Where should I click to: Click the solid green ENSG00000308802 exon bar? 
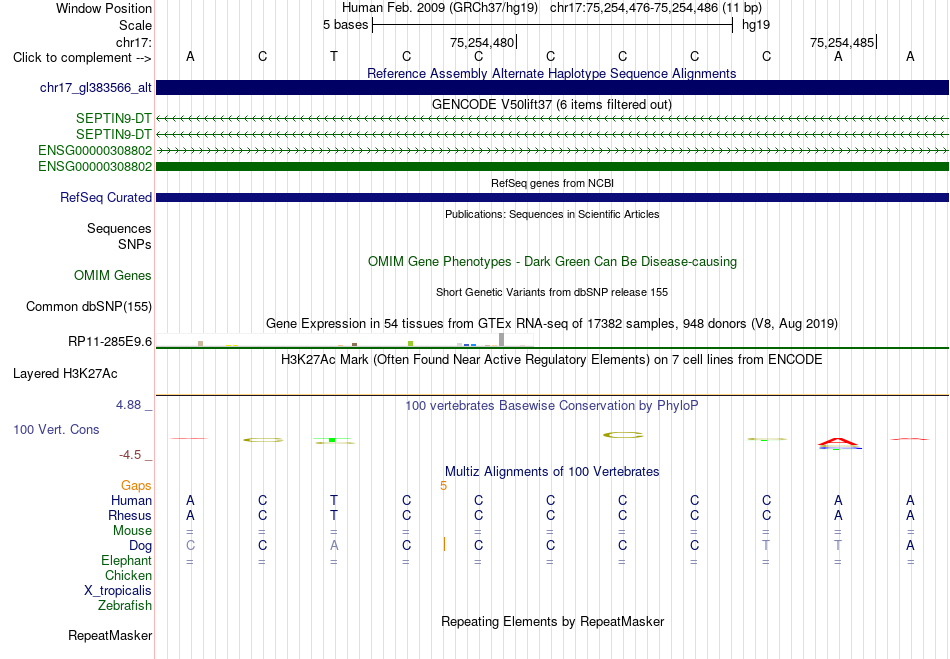[x=552, y=166]
